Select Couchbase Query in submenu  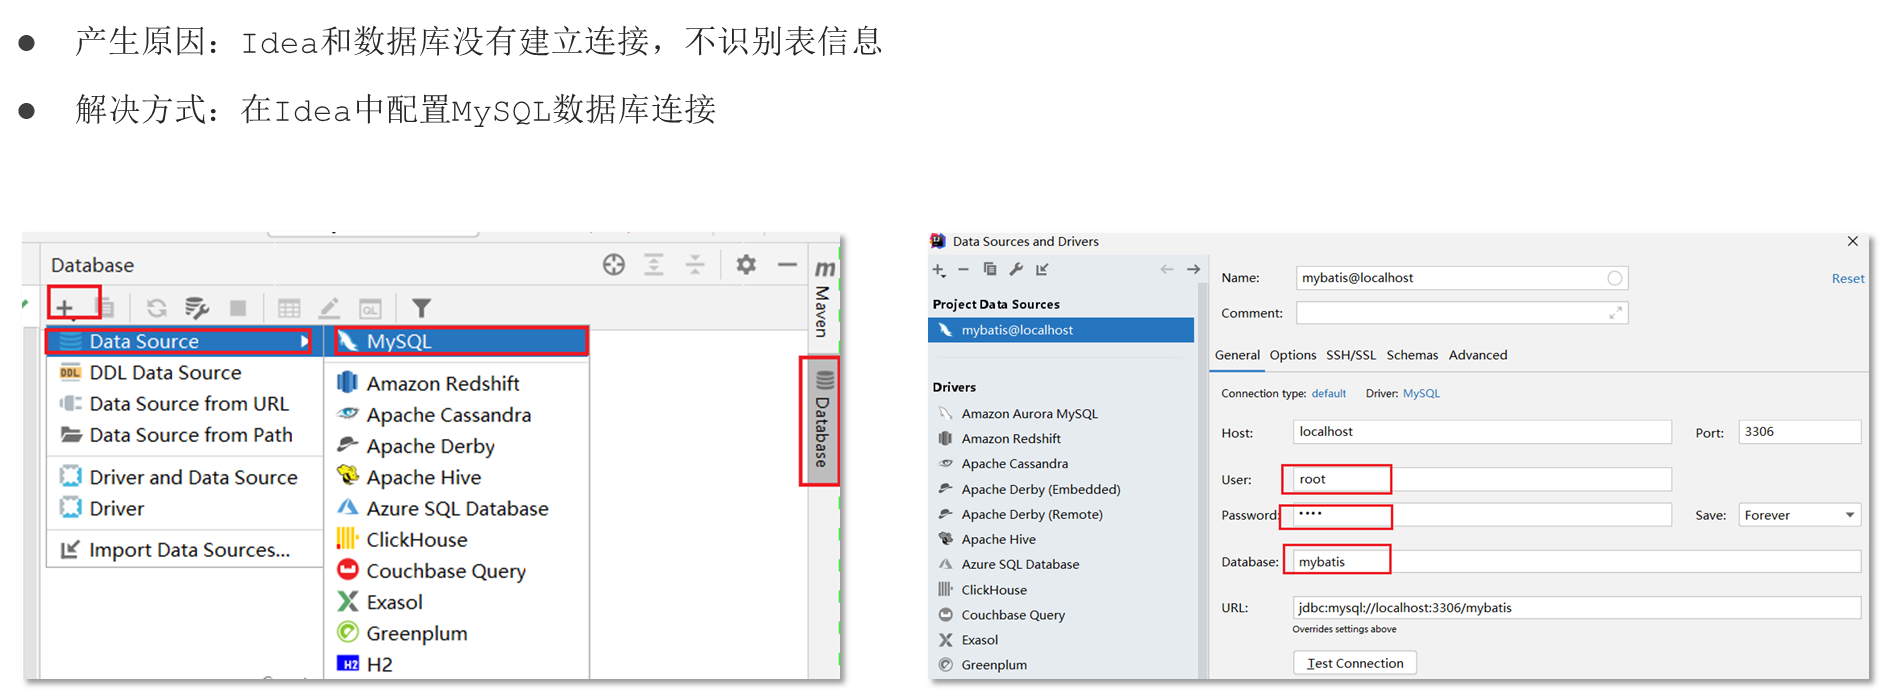(x=458, y=571)
